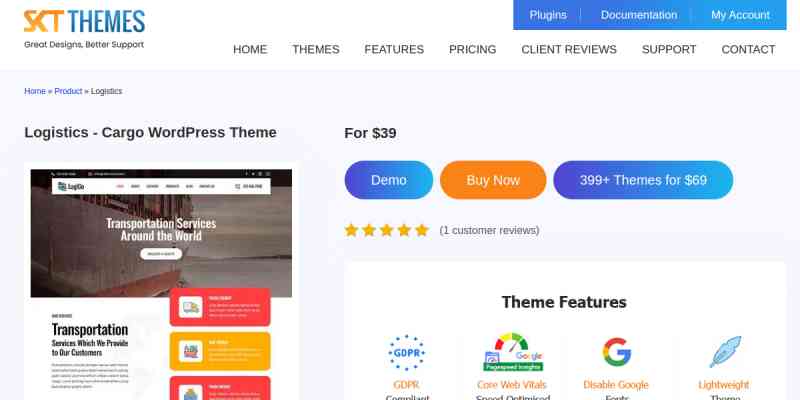Click the Lightweight Theme feather icon
The height and width of the screenshot is (400, 800).
click(725, 352)
